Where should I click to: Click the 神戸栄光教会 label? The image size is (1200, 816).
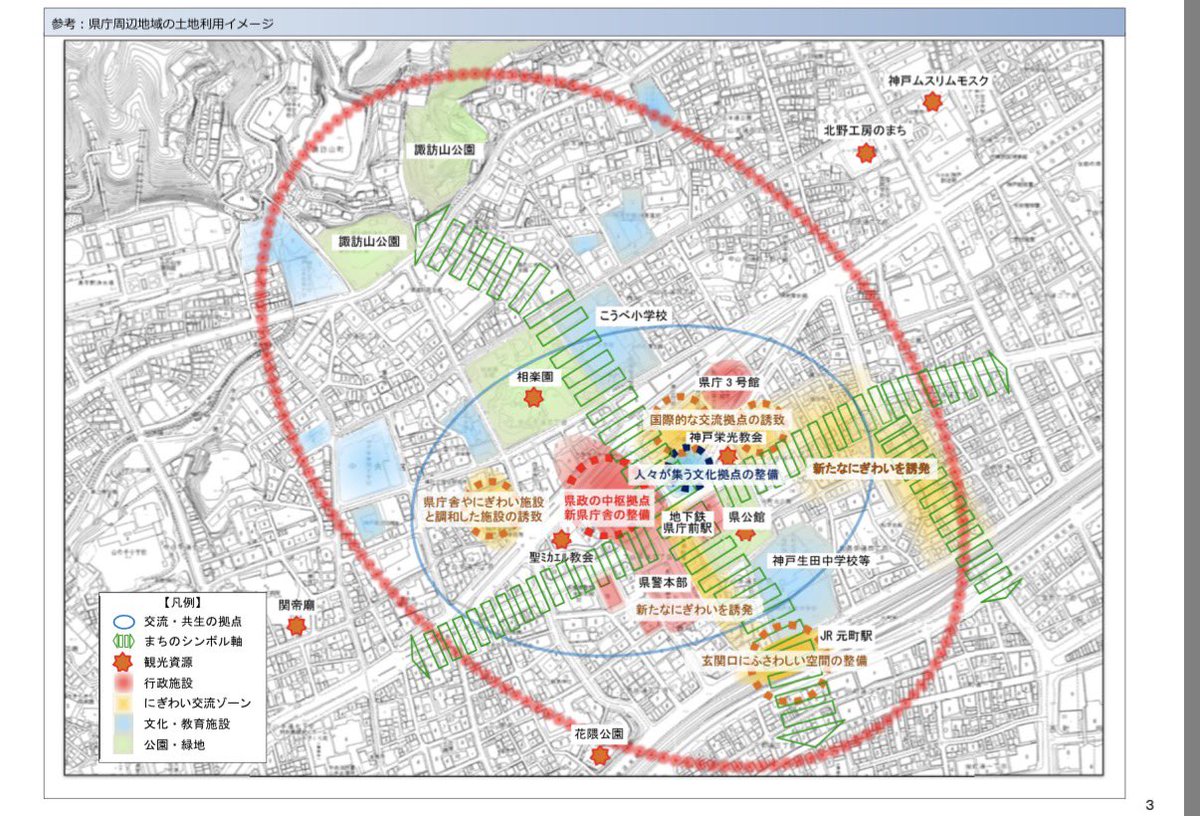tap(726, 438)
